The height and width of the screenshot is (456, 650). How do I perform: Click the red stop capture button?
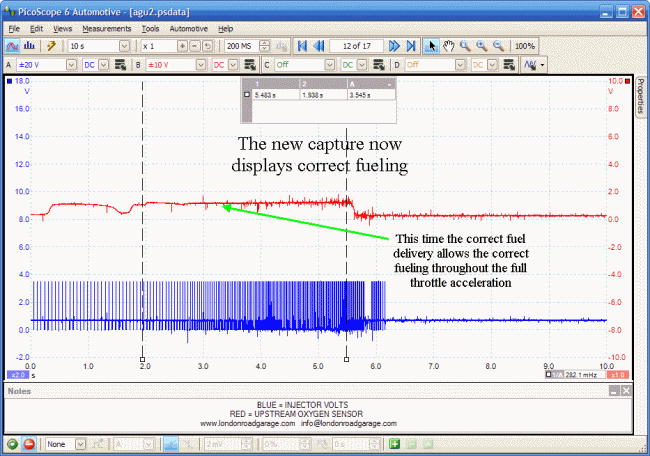coord(27,443)
